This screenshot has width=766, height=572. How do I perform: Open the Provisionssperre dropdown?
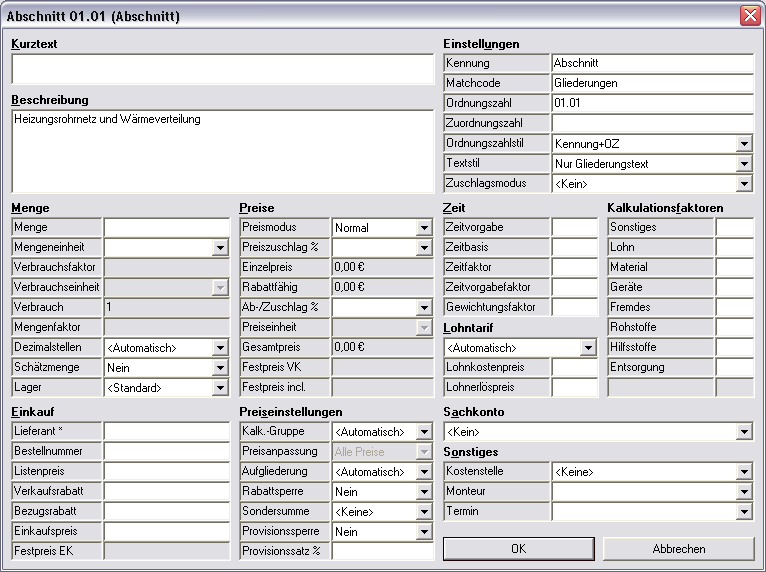tap(424, 531)
